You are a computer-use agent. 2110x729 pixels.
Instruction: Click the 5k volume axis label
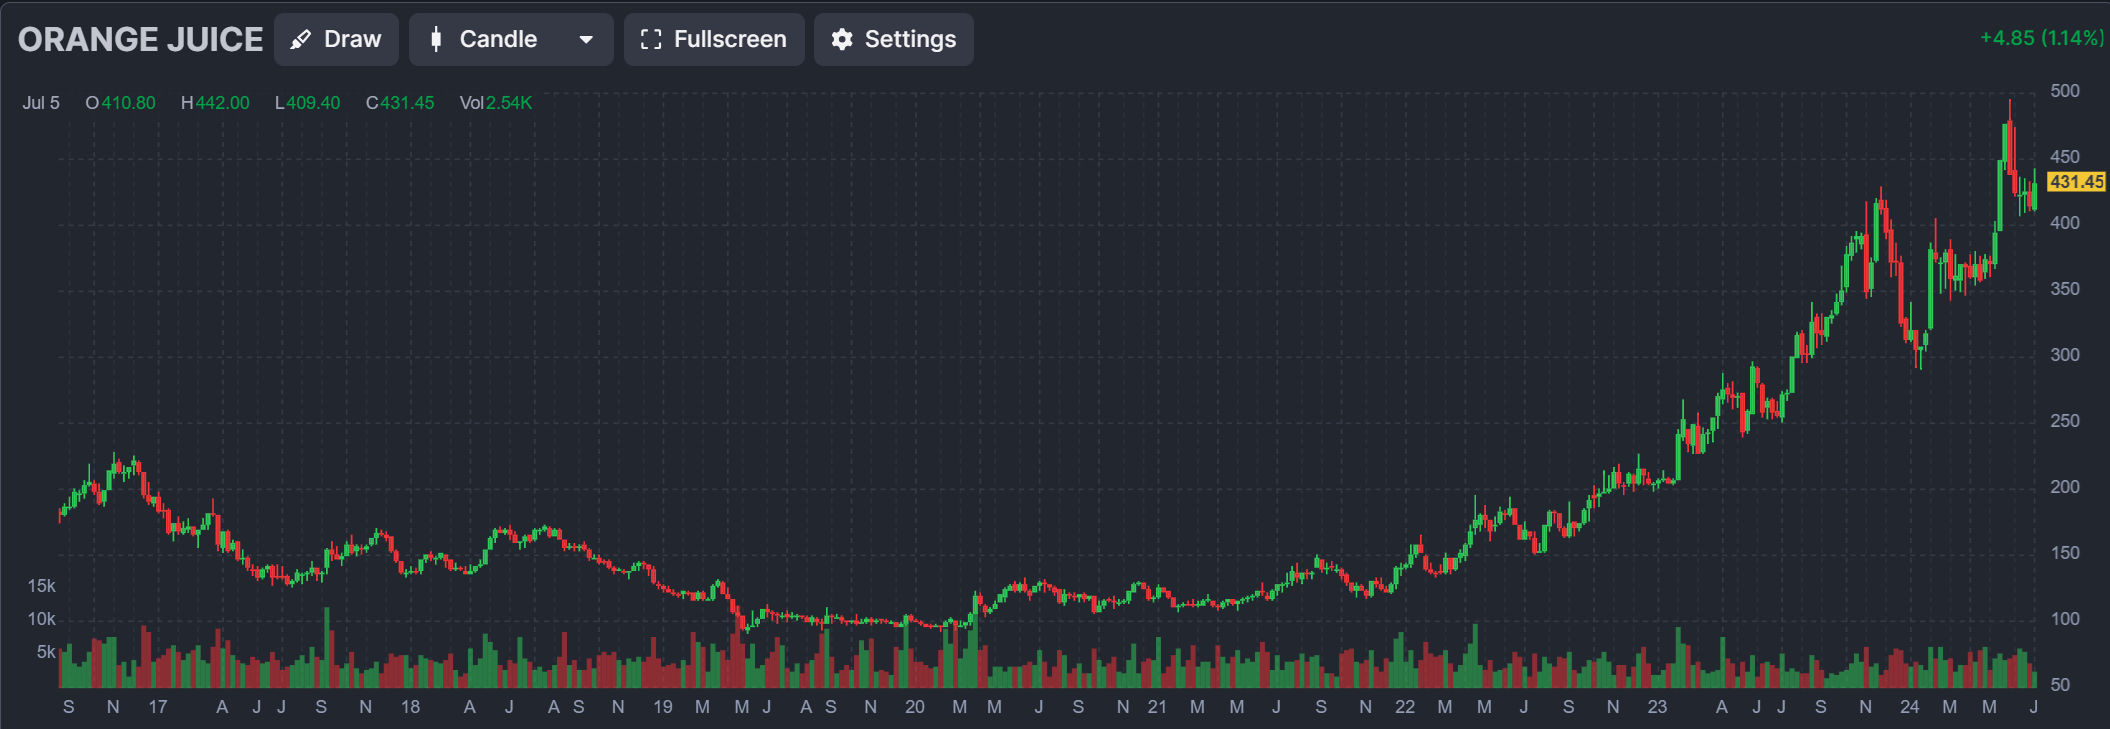(x=46, y=652)
